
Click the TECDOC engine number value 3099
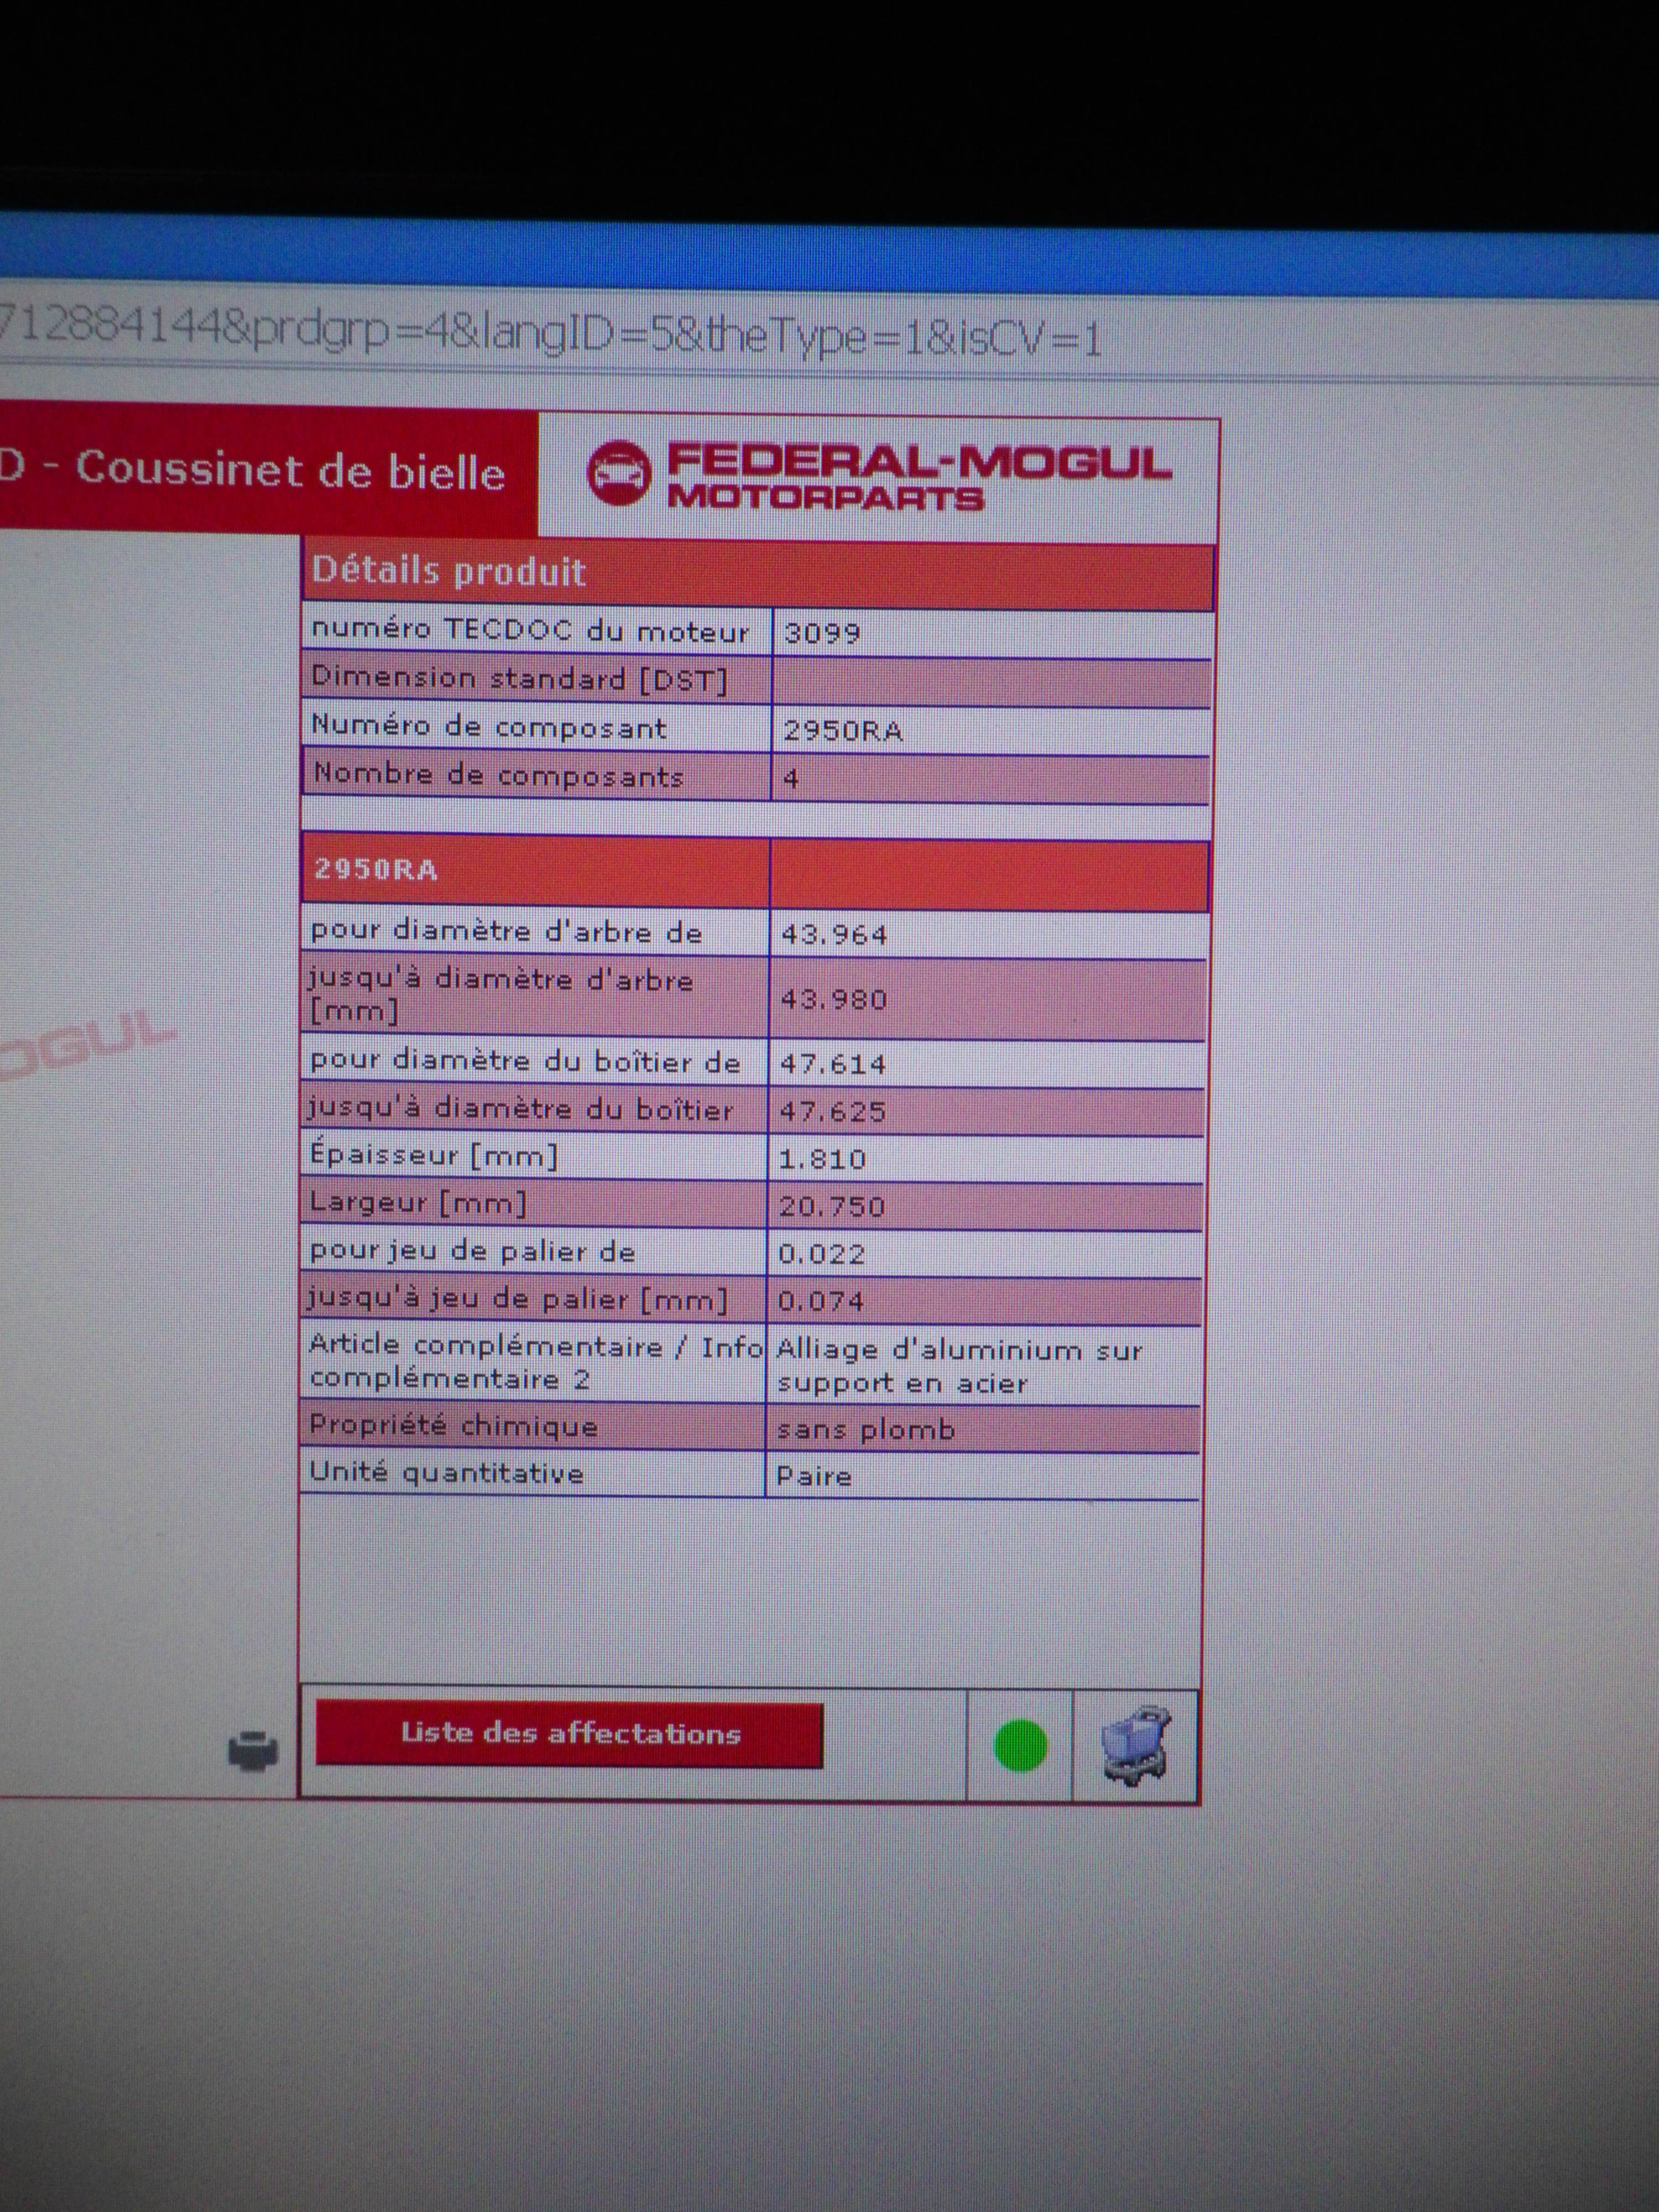pyautogui.click(x=822, y=633)
